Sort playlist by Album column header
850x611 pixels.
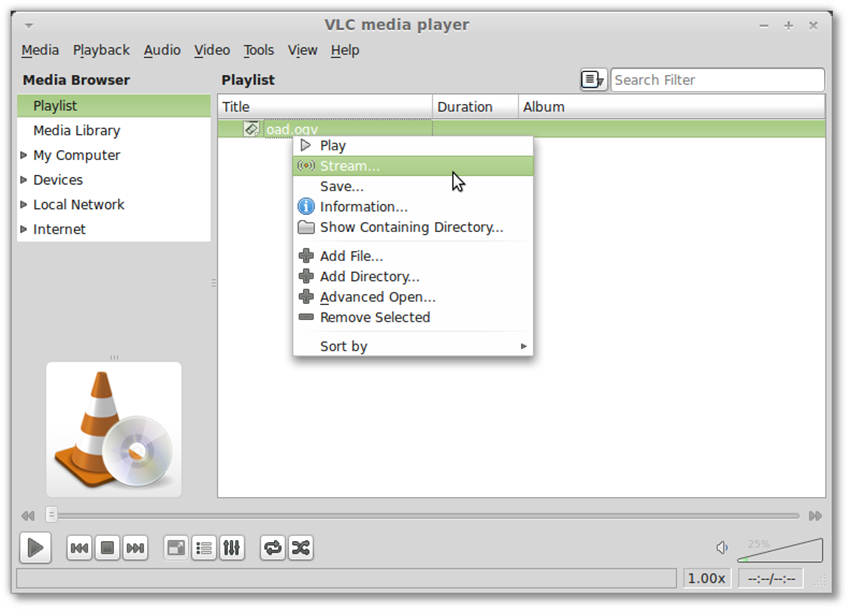pyautogui.click(x=672, y=107)
